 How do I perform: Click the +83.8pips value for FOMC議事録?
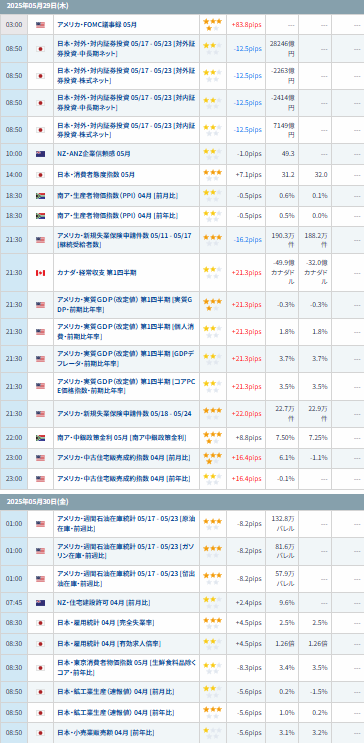pyautogui.click(x=246, y=25)
